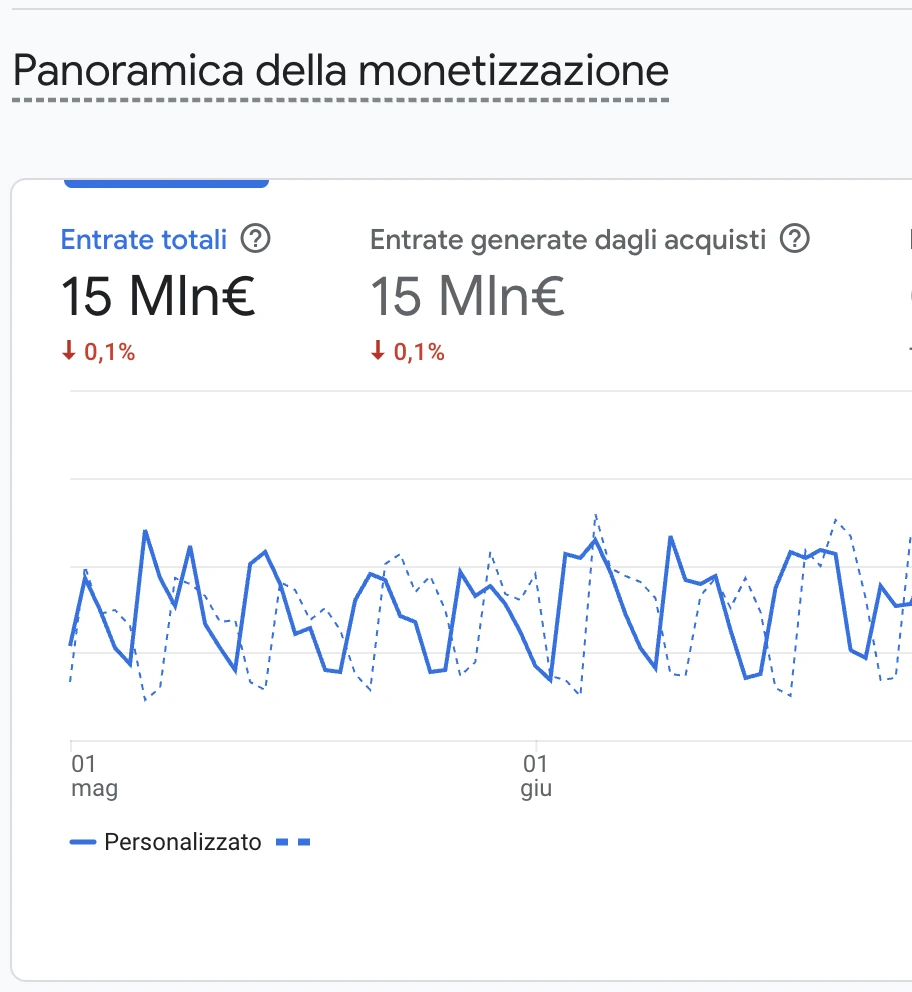
Task: Click the dashed line icon in the legend
Action: 293,843
